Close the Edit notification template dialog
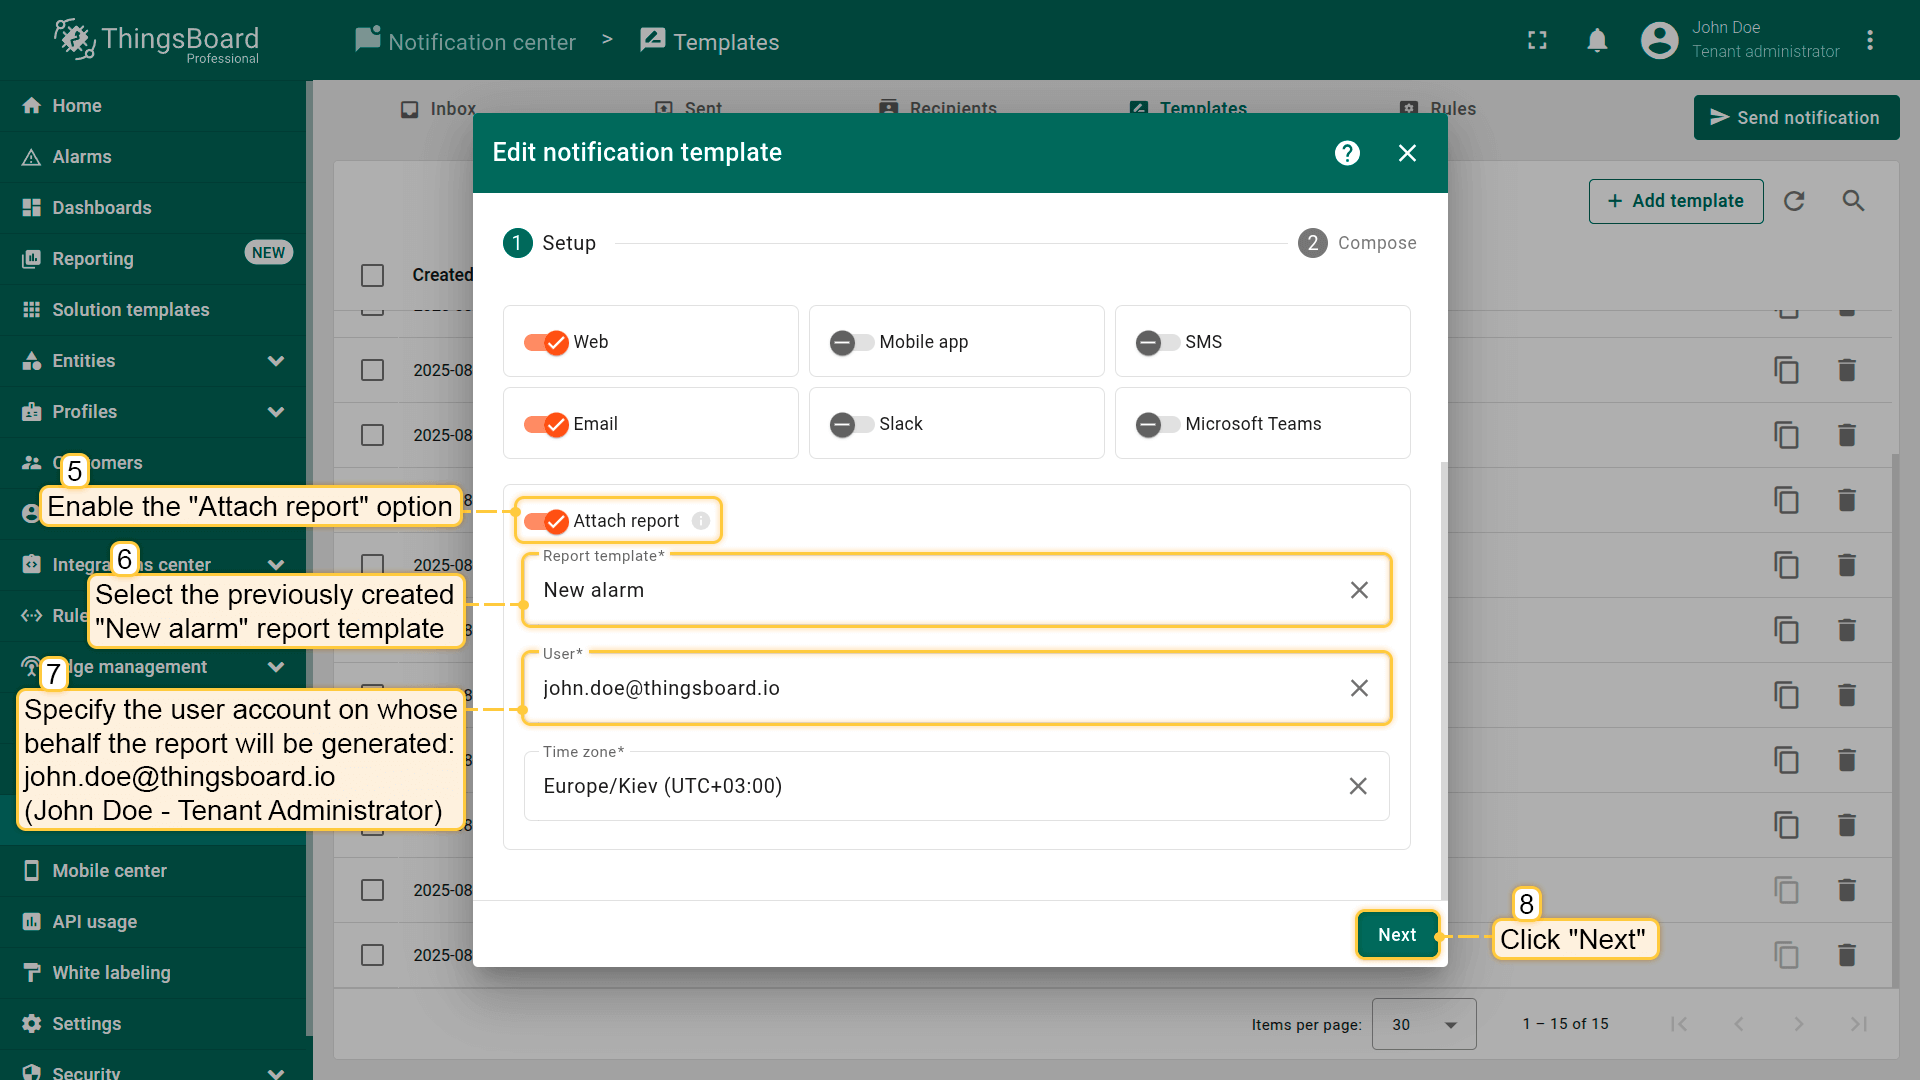 click(1407, 153)
